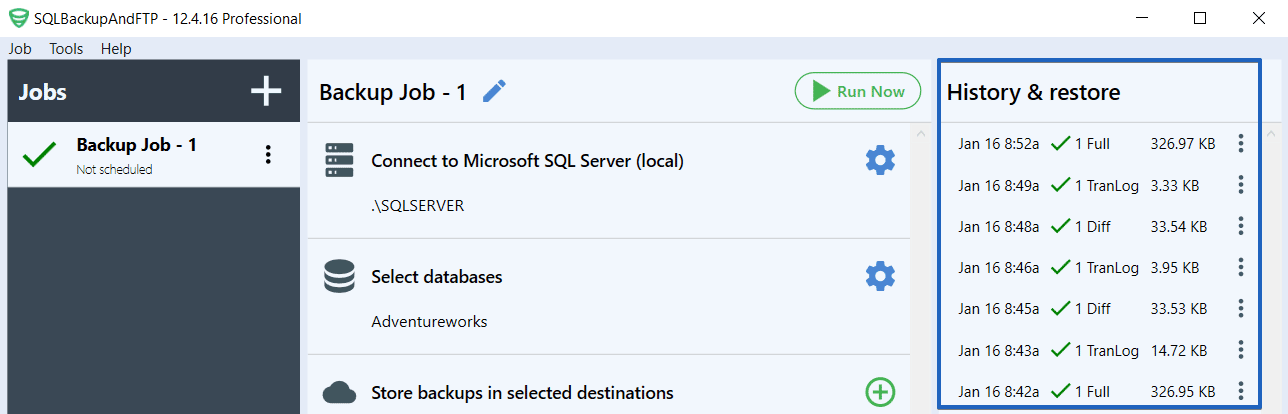
Task: Select the 3.33 KB TranLog backup entry
Action: (1100, 185)
